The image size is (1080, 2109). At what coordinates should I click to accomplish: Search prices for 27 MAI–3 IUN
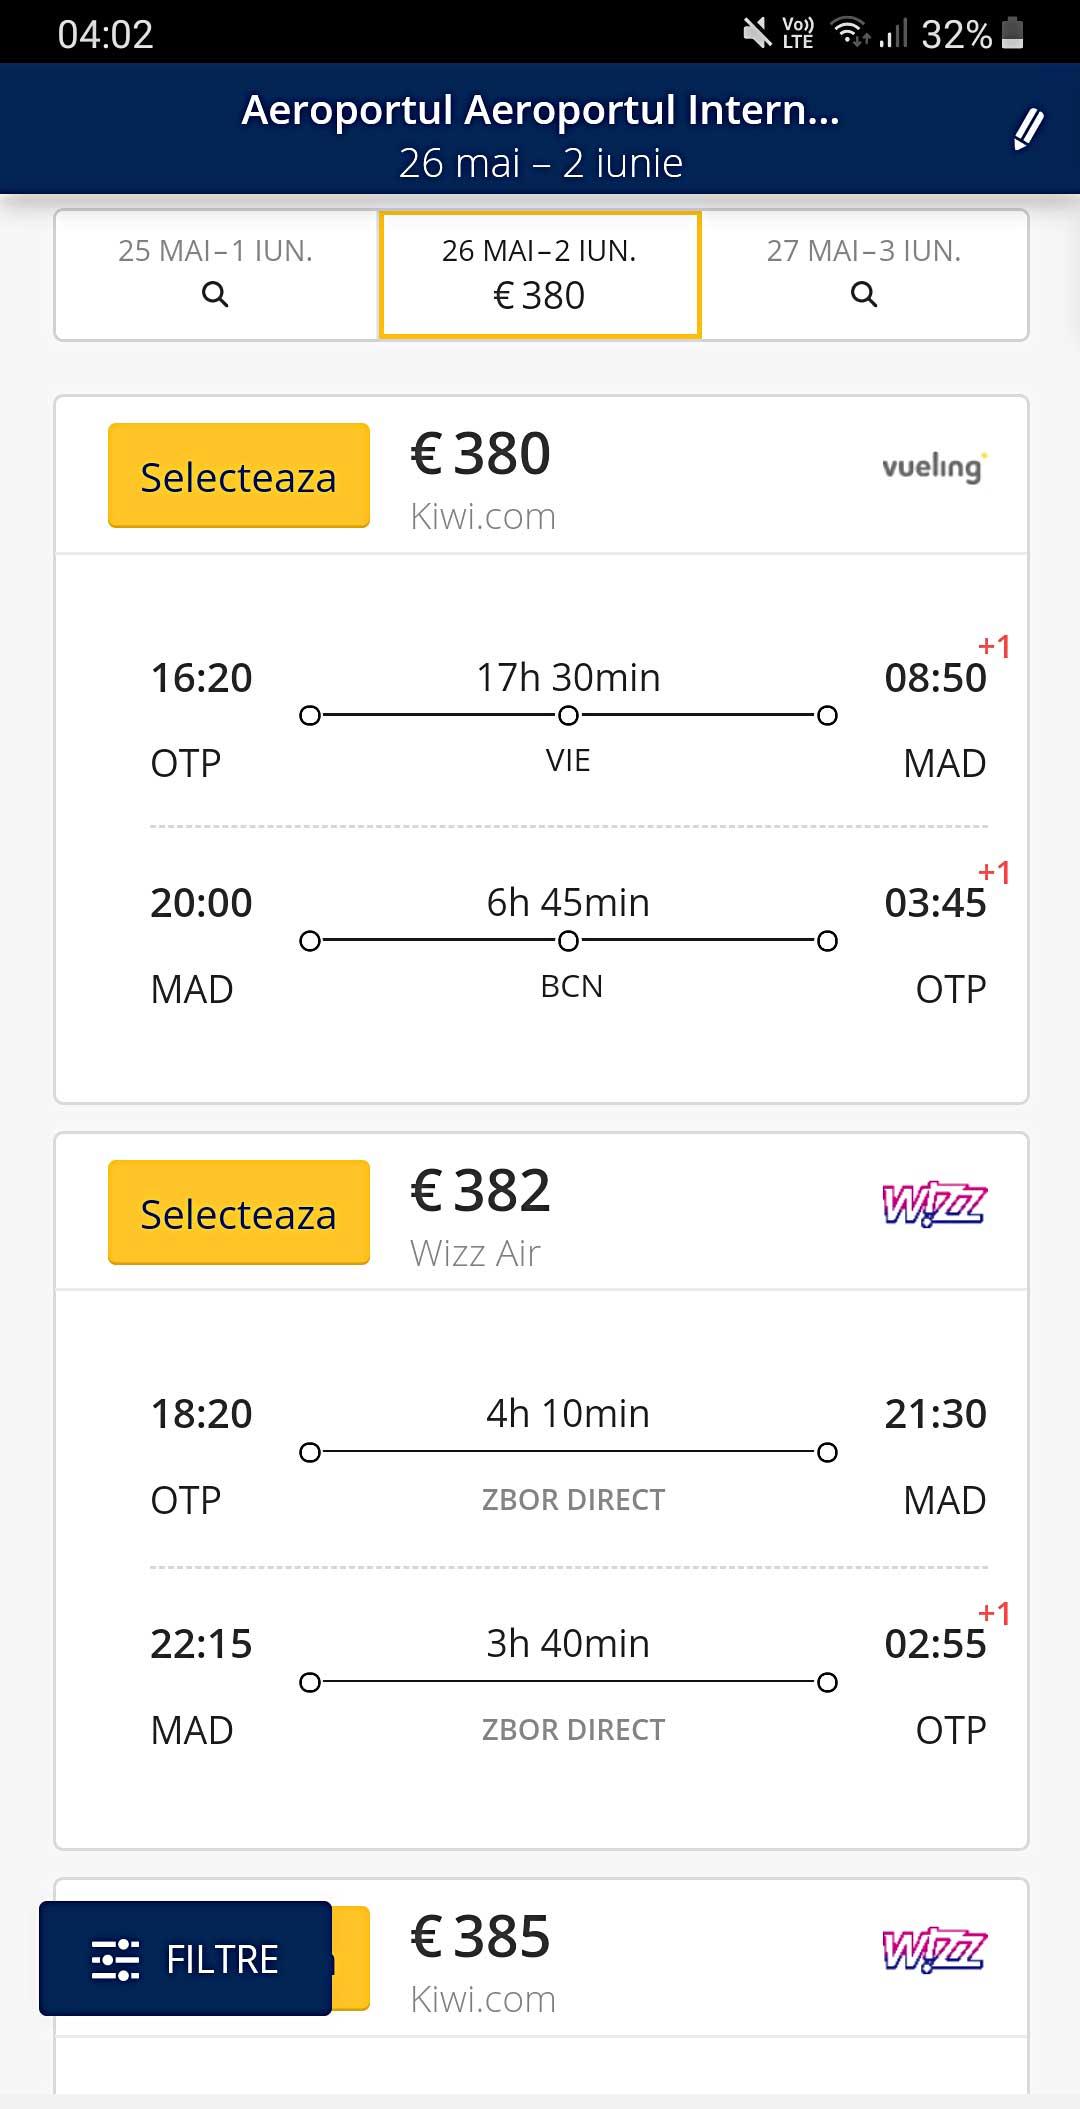pyautogui.click(x=864, y=274)
